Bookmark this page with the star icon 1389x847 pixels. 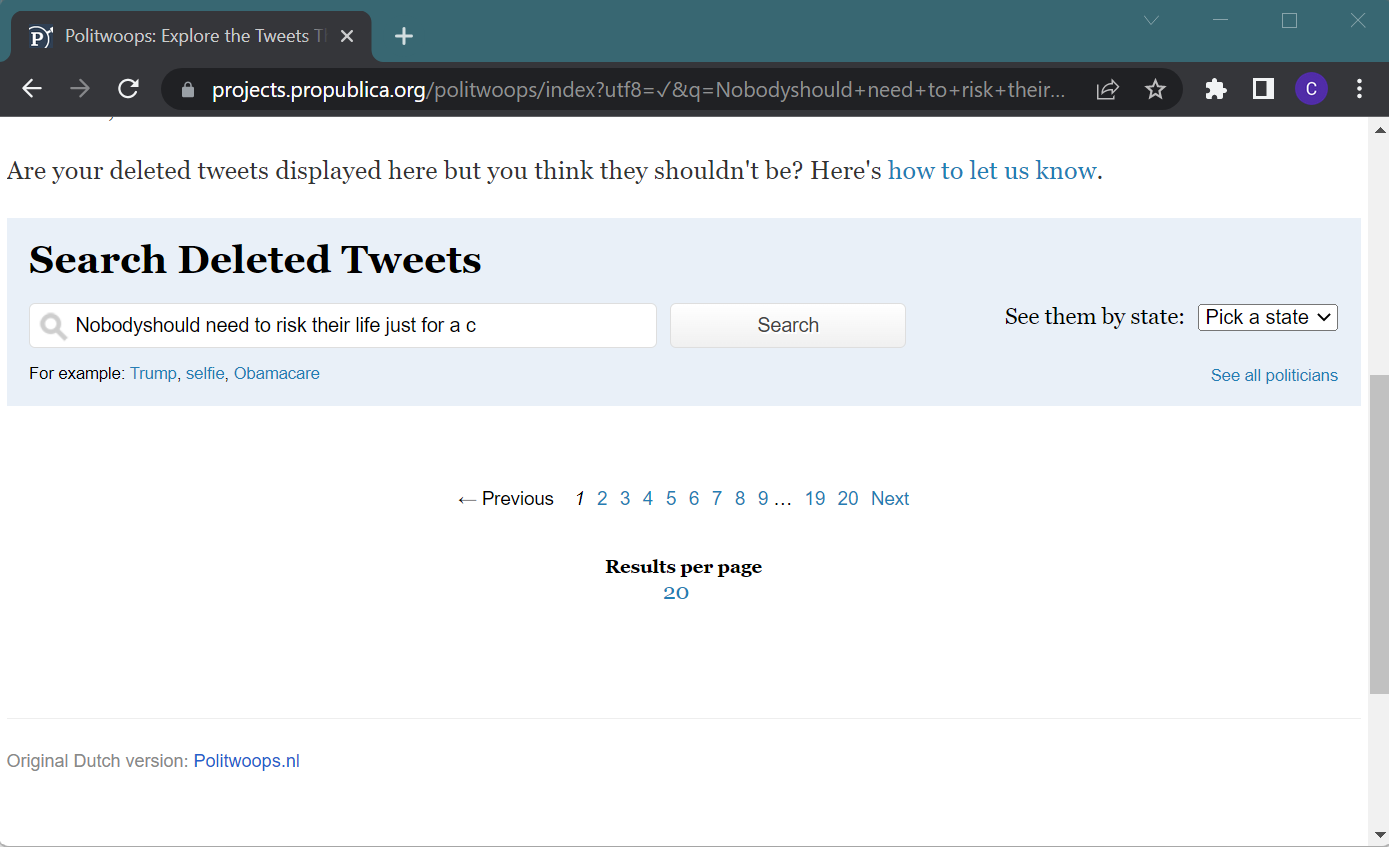click(1155, 90)
